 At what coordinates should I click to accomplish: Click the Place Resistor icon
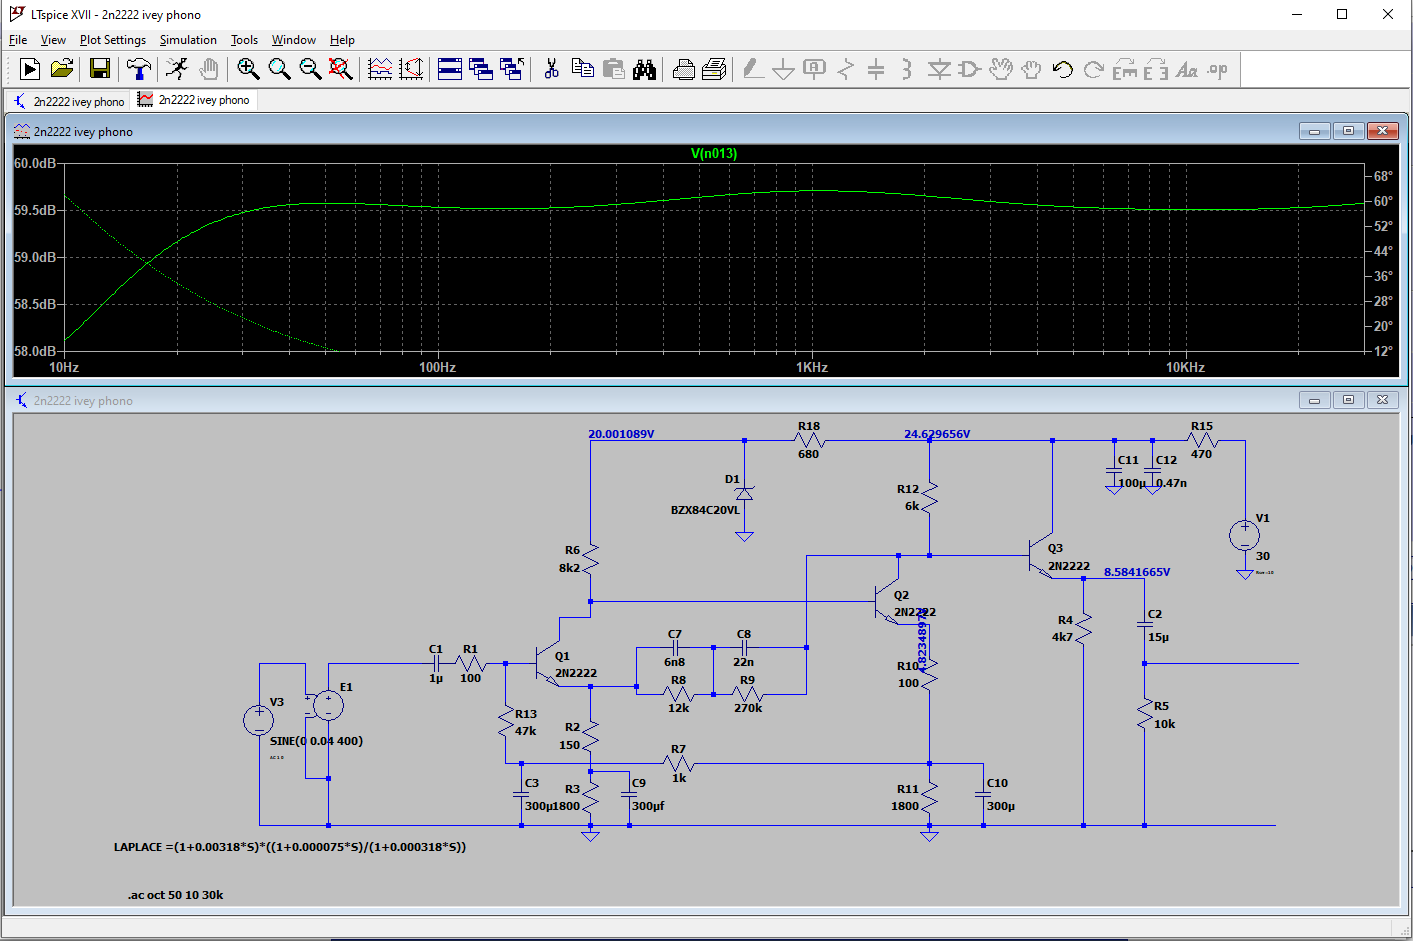point(846,69)
